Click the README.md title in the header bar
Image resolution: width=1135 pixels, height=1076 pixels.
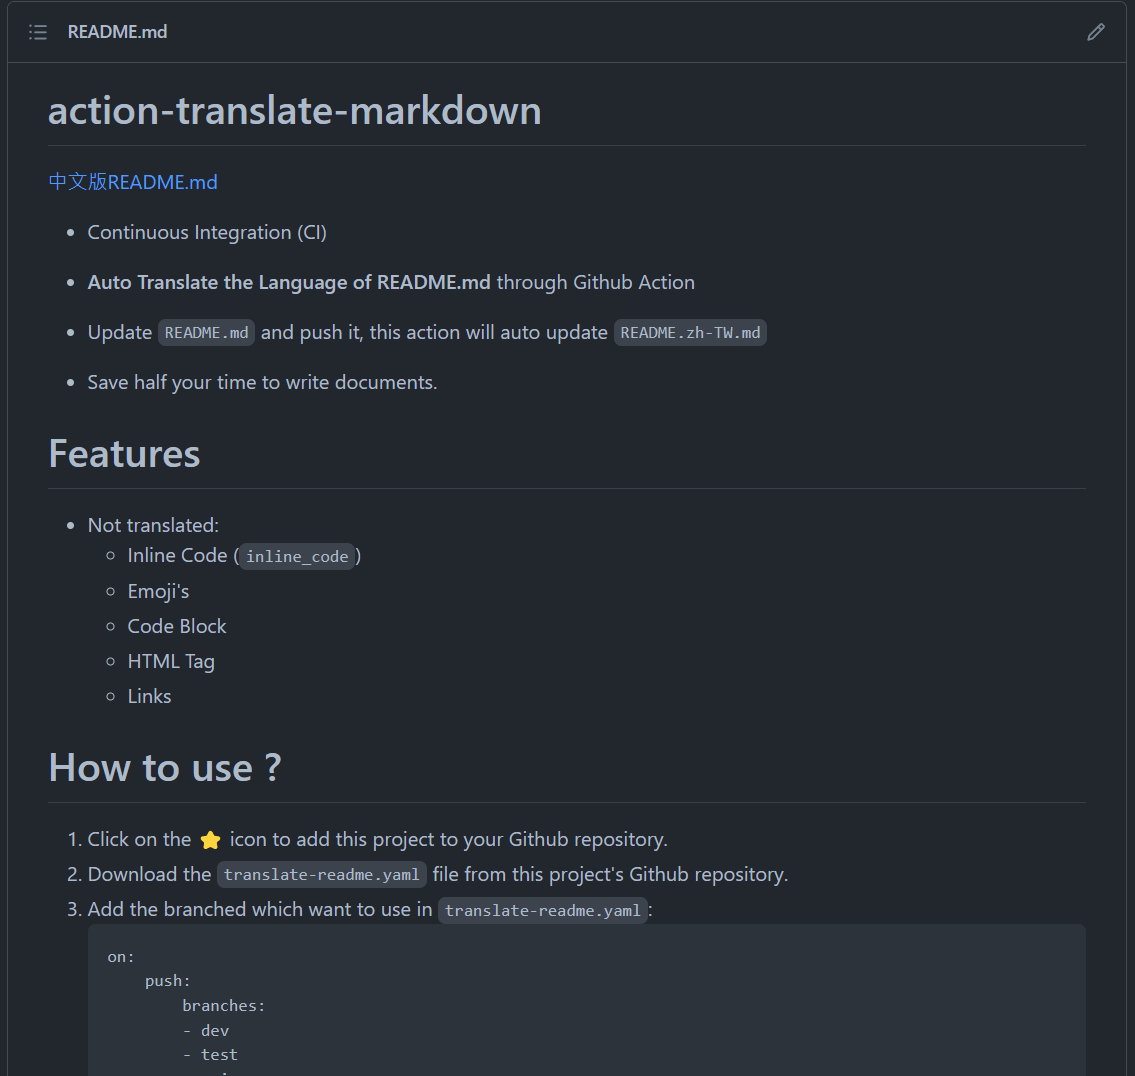117,31
